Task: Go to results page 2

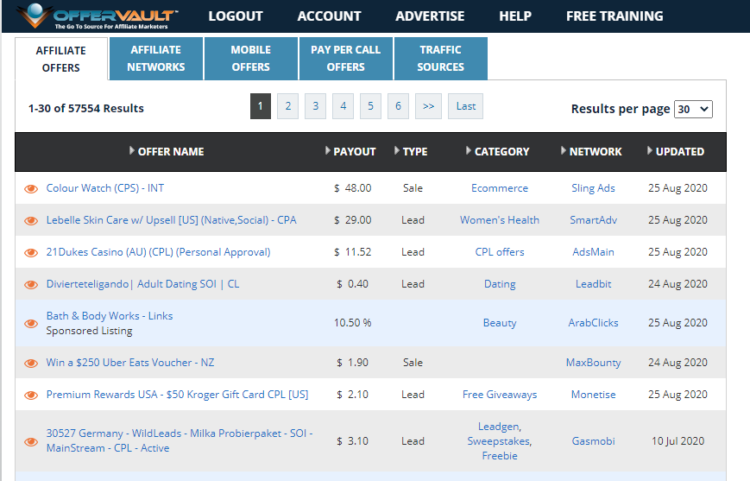Action: [288, 106]
